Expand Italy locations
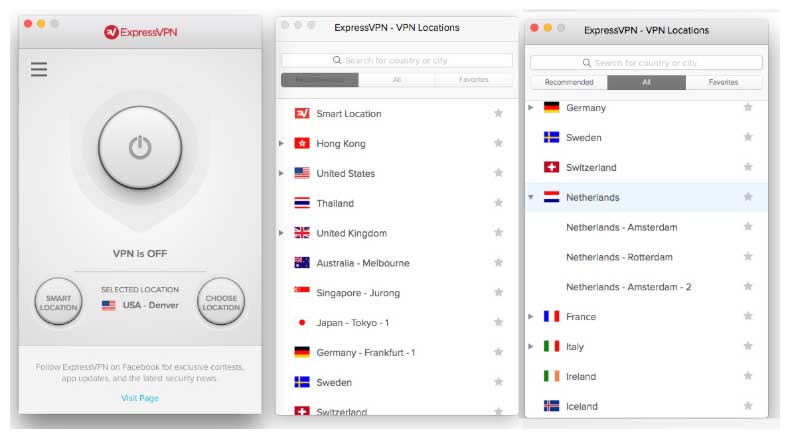This screenshot has width=789, height=435. click(x=531, y=346)
